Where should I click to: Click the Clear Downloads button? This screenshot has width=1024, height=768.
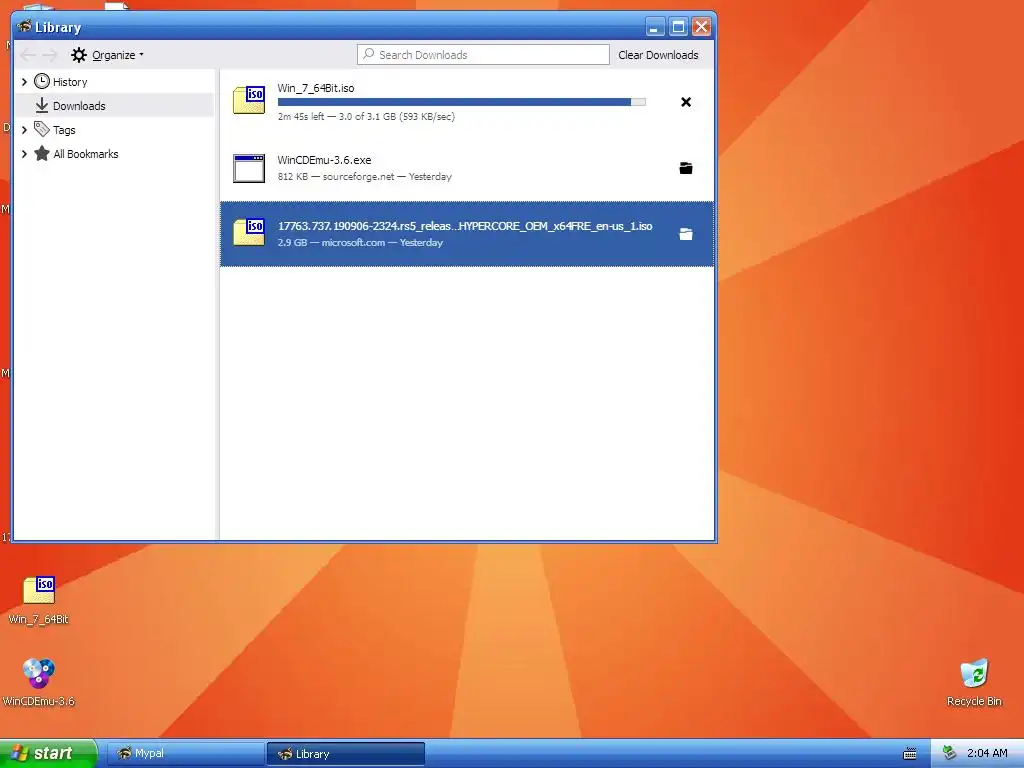[x=658, y=55]
